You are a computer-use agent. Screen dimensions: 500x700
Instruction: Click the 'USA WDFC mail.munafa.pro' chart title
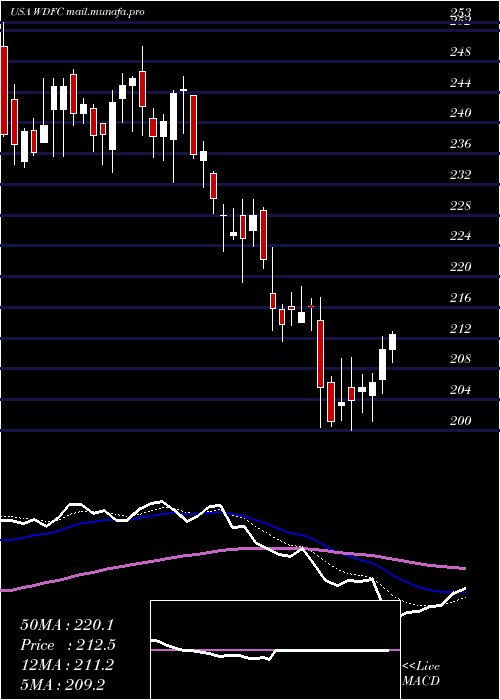(77, 12)
